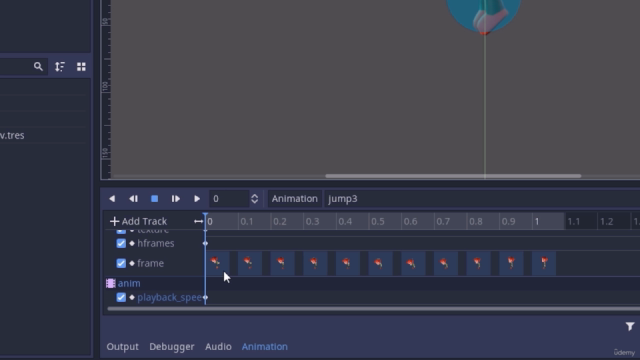Click the timeline ruler at 1.2

tap(607, 221)
